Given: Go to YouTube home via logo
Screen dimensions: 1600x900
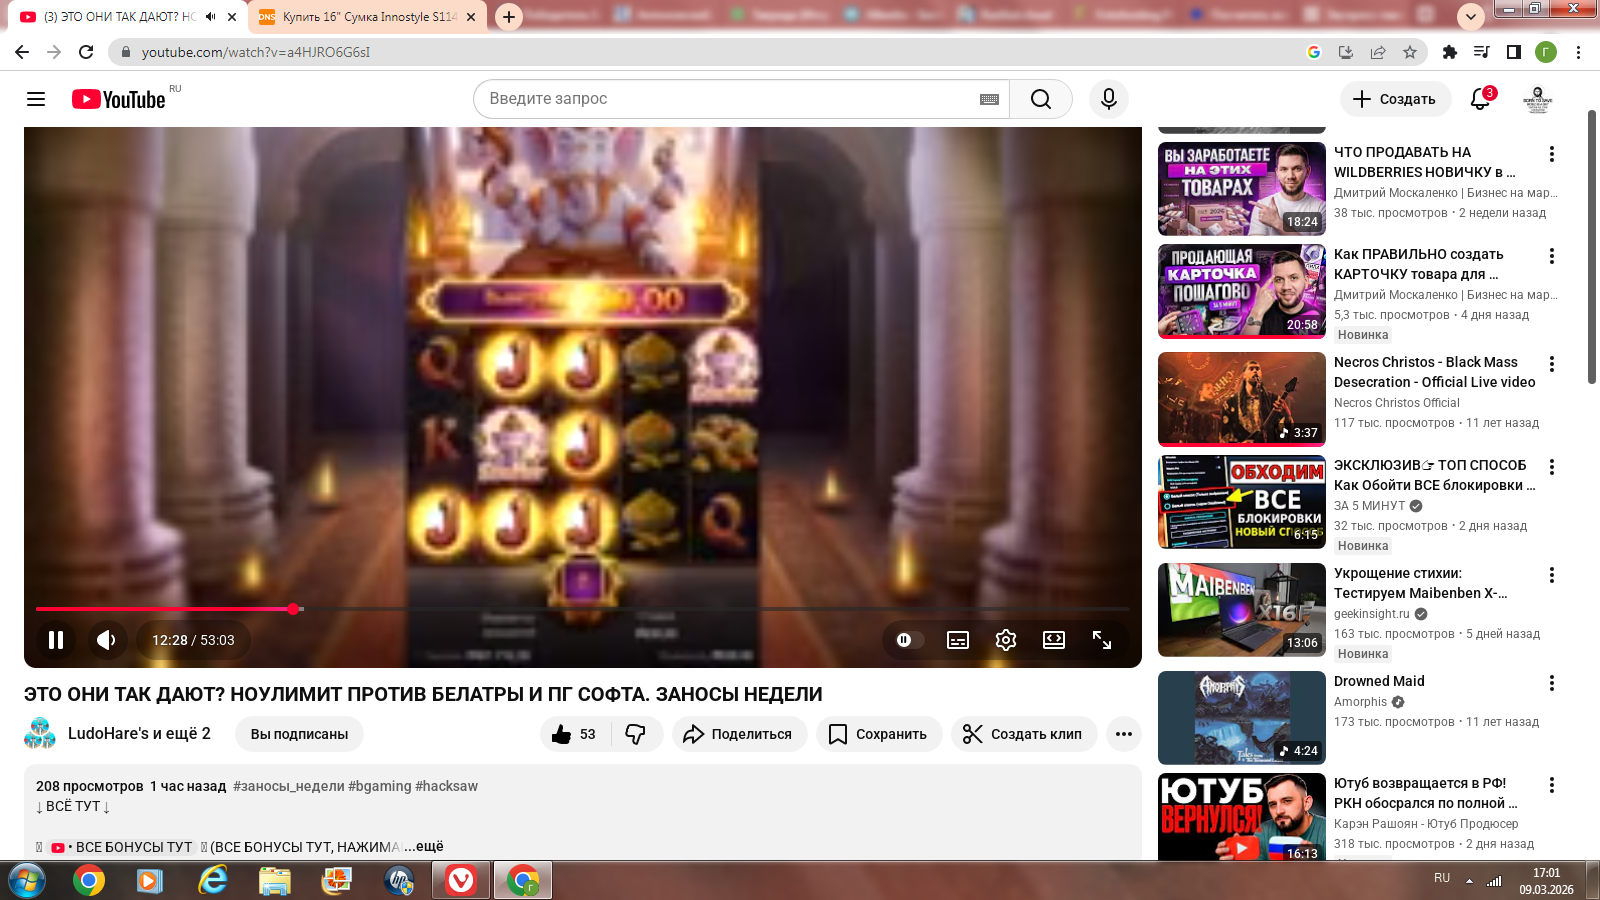Looking at the screenshot, I should pos(119,99).
